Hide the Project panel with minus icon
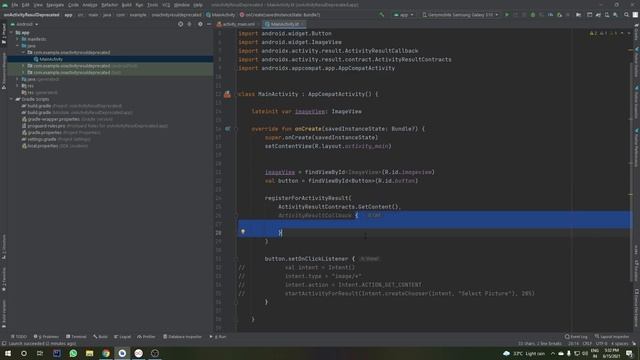This screenshot has height=360, width=640. tap(209, 24)
